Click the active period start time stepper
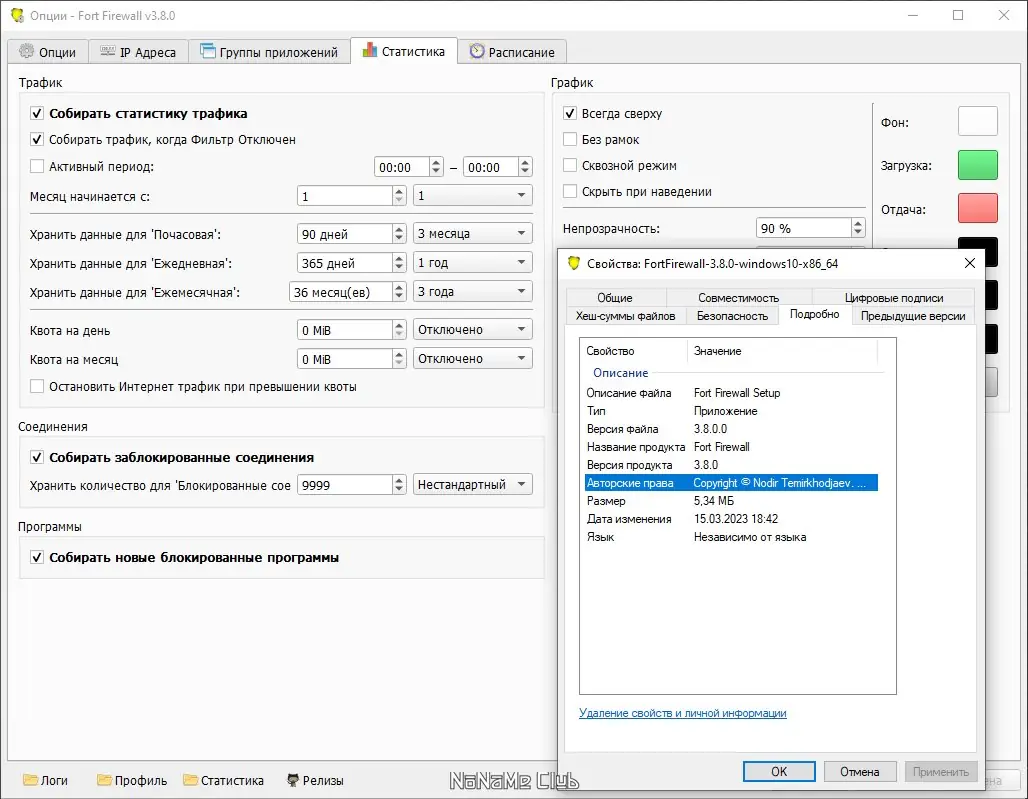The width and height of the screenshot is (1028, 799). pos(437,167)
